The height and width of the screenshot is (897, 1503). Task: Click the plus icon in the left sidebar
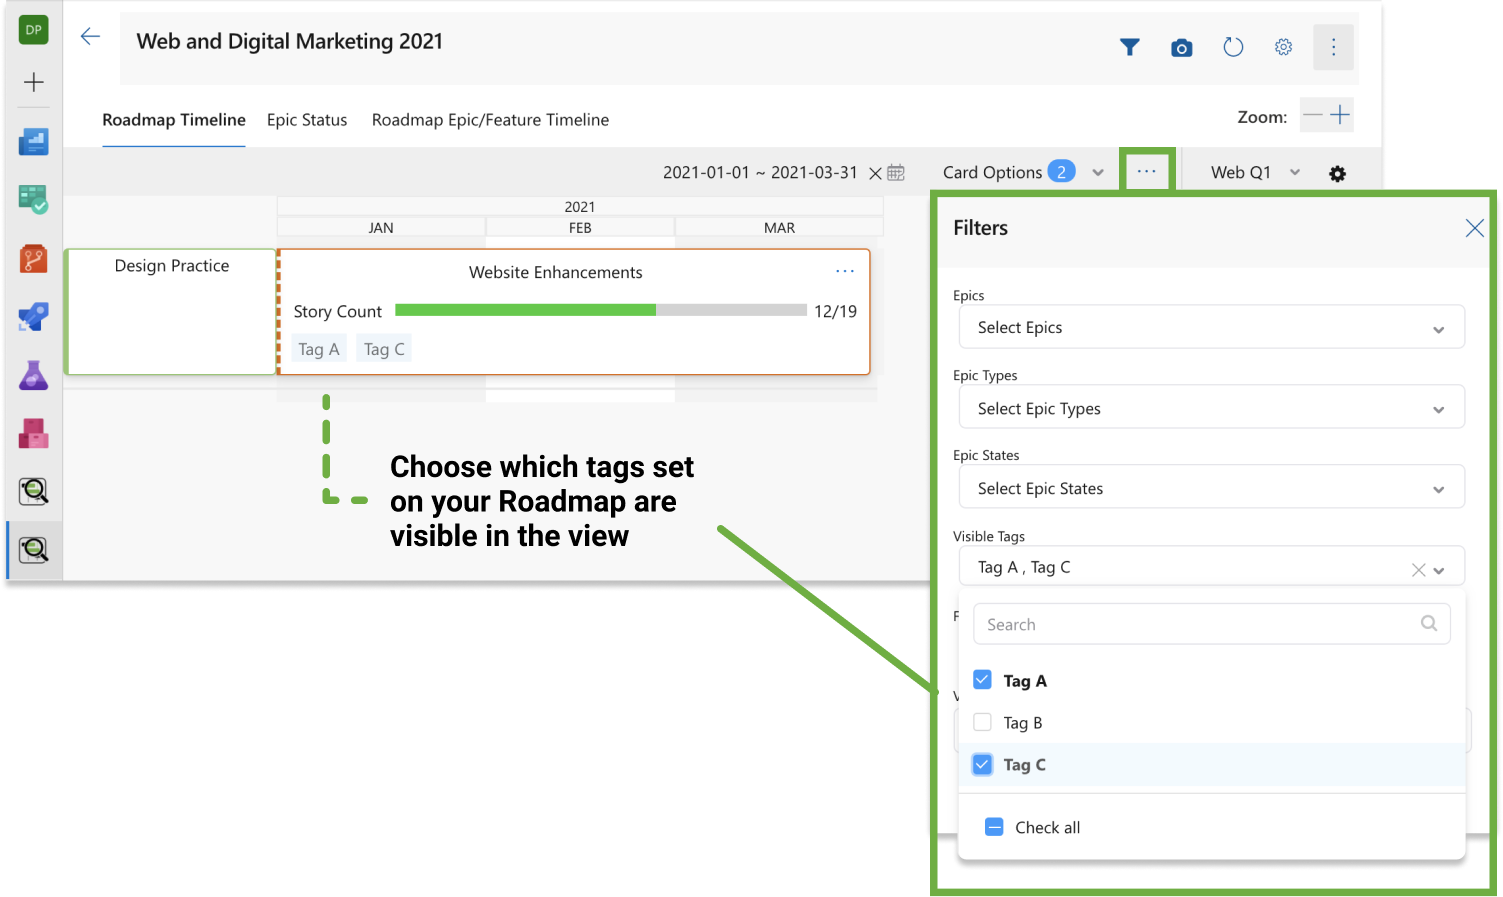coord(33,81)
